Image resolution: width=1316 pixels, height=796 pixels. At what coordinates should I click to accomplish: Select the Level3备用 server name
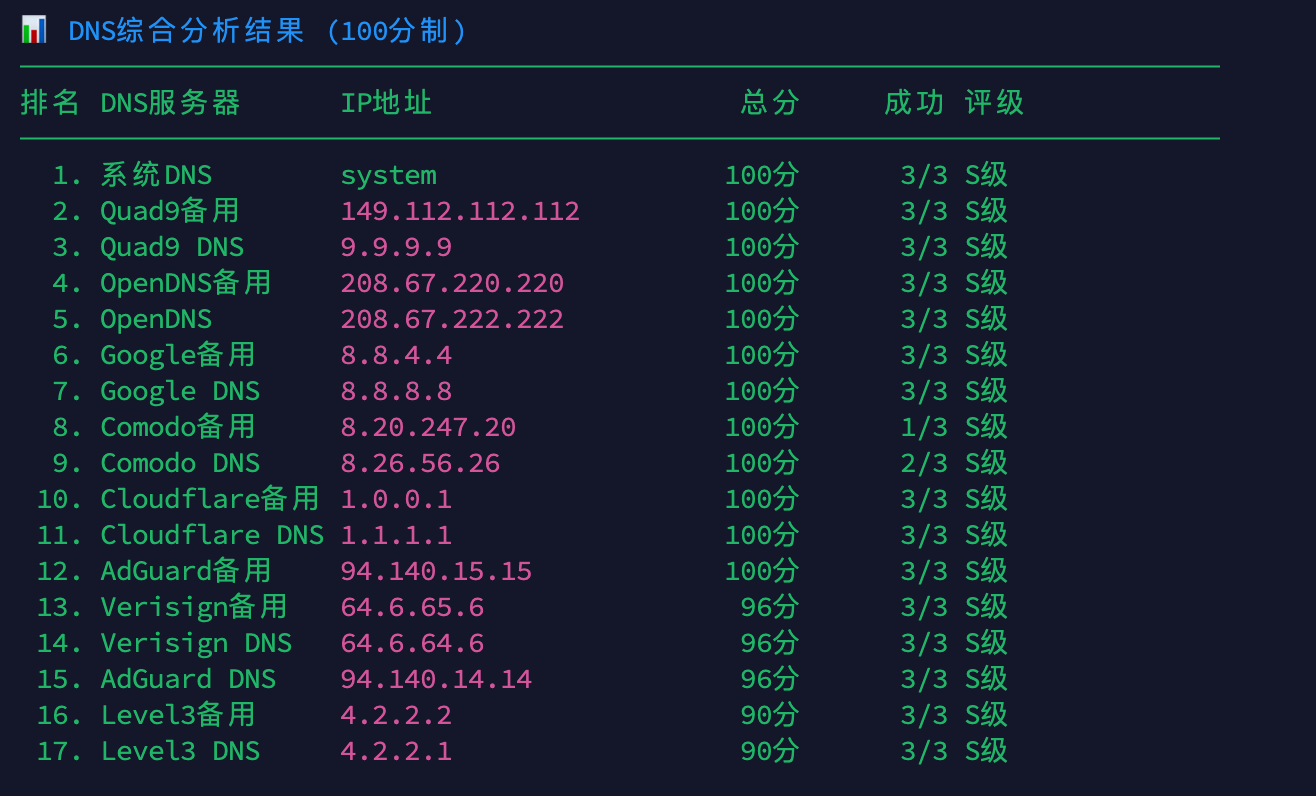pyautogui.click(x=178, y=715)
